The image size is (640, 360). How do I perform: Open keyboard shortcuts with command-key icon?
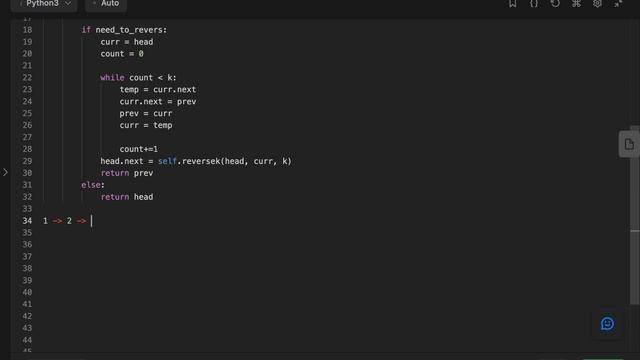pos(576,4)
